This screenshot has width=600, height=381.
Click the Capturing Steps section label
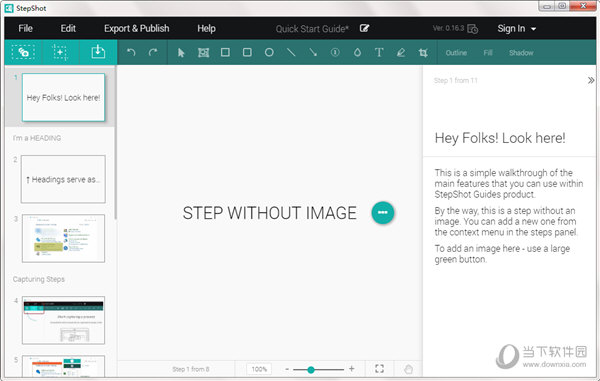point(39,279)
